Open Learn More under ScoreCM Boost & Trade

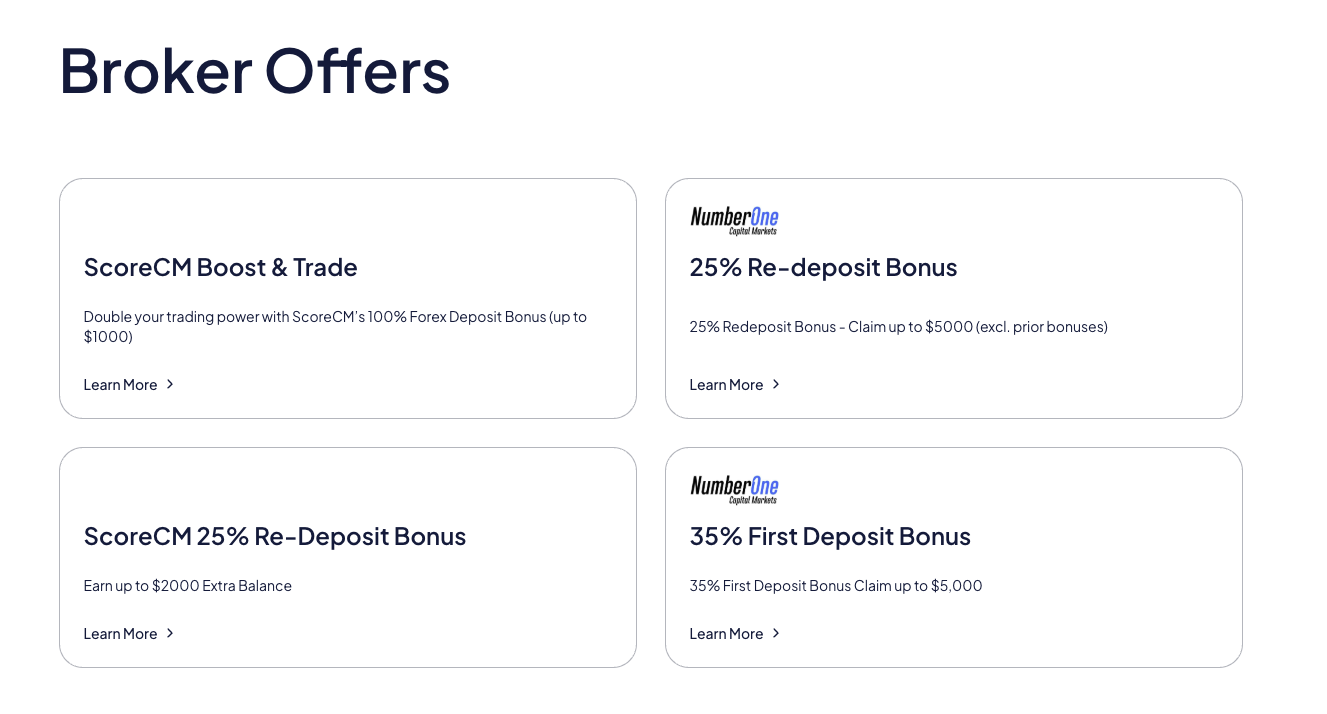click(x=121, y=385)
